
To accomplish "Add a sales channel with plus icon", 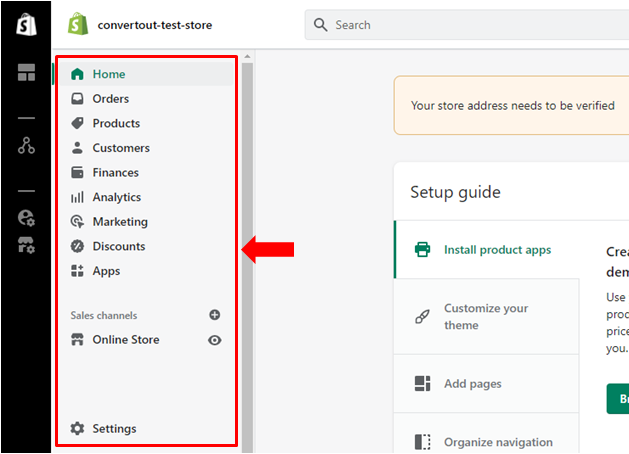I will tap(215, 315).
